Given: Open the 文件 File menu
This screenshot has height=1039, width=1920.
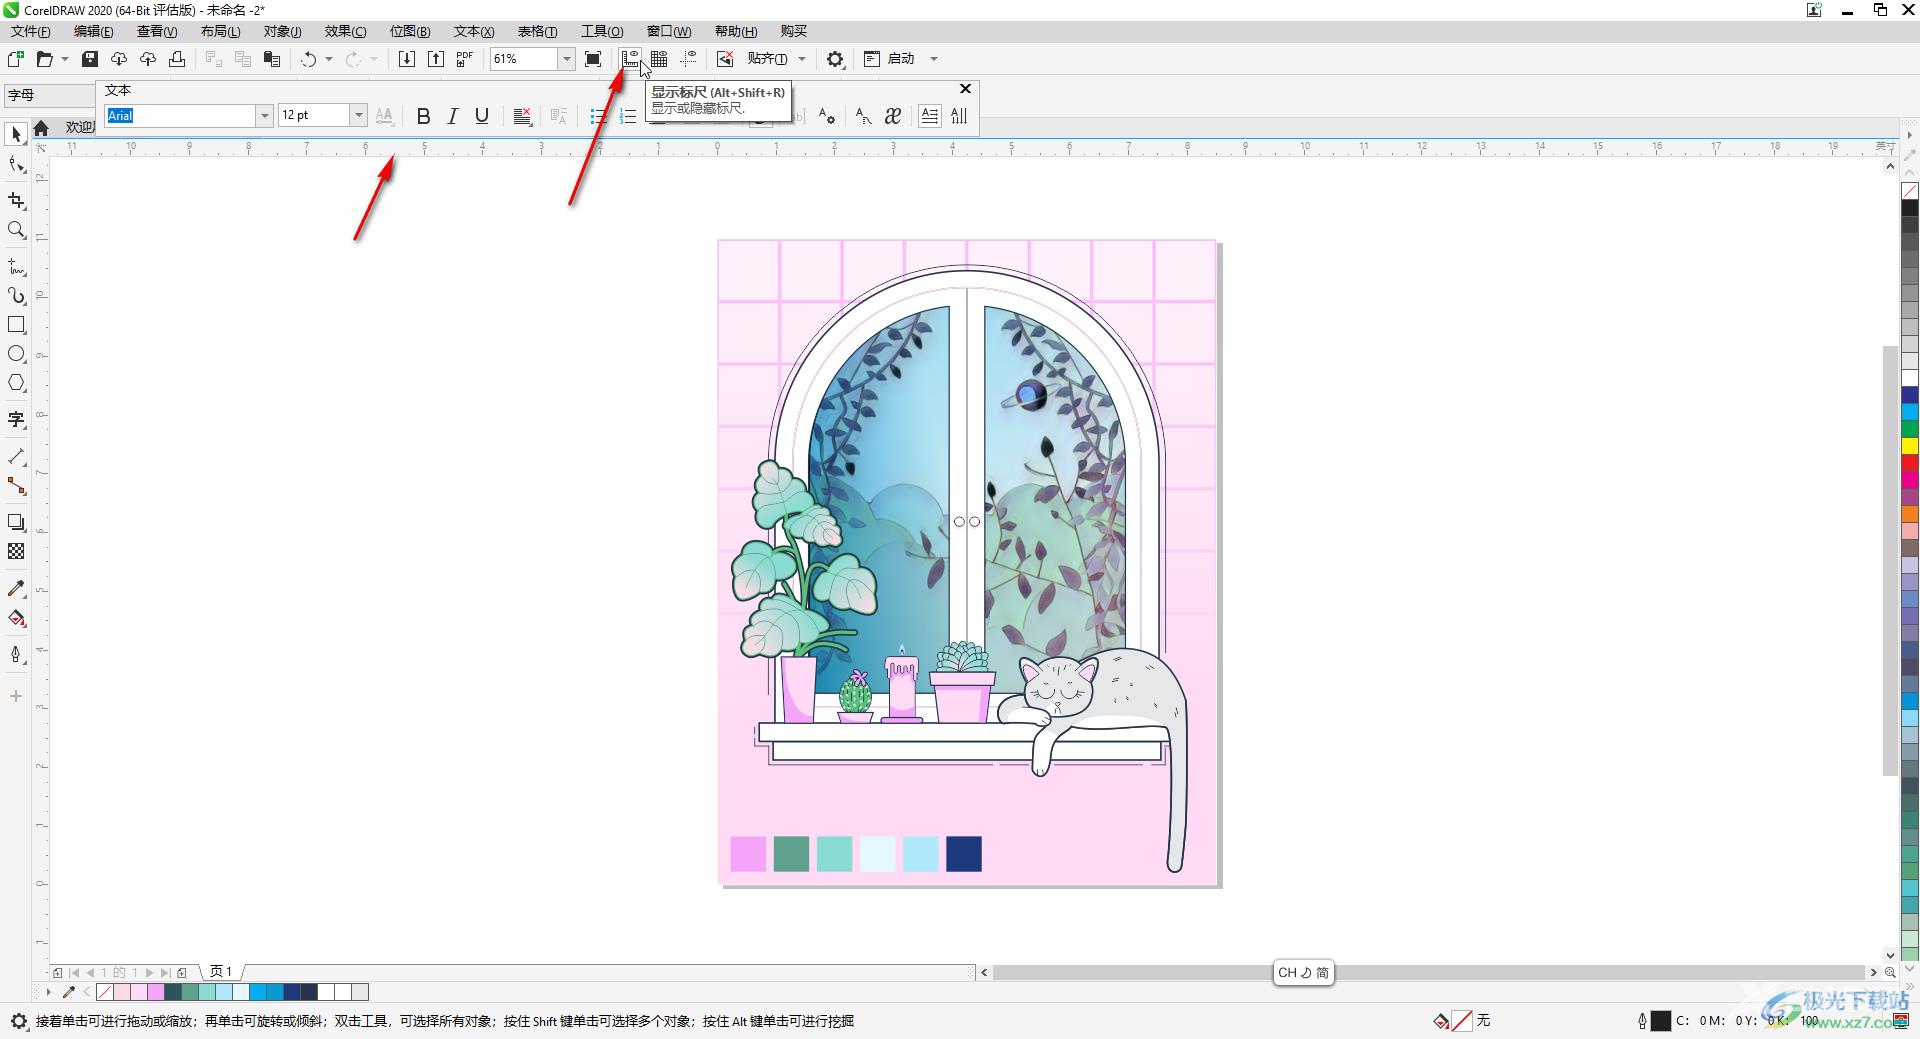Looking at the screenshot, I should pos(30,31).
